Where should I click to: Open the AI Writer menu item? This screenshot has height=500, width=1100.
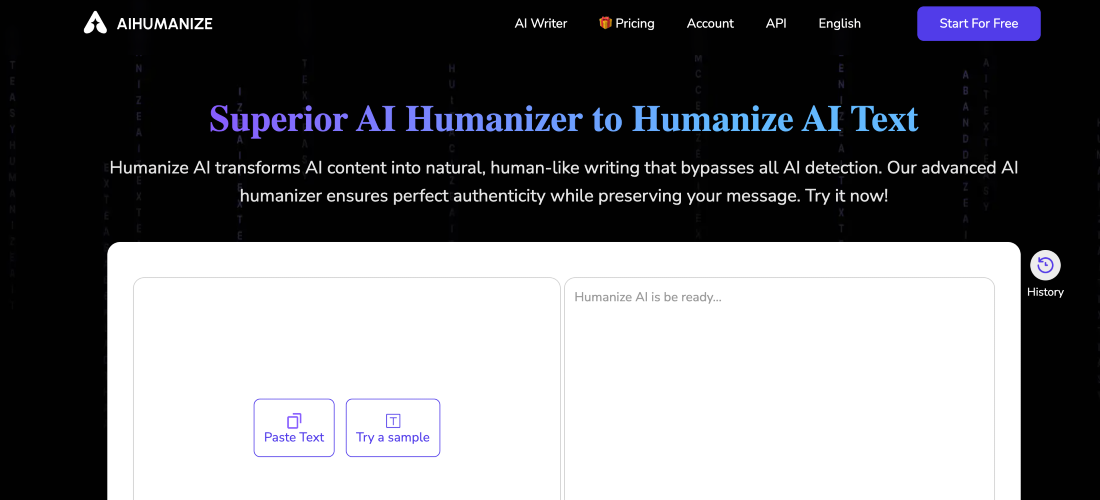click(x=541, y=23)
